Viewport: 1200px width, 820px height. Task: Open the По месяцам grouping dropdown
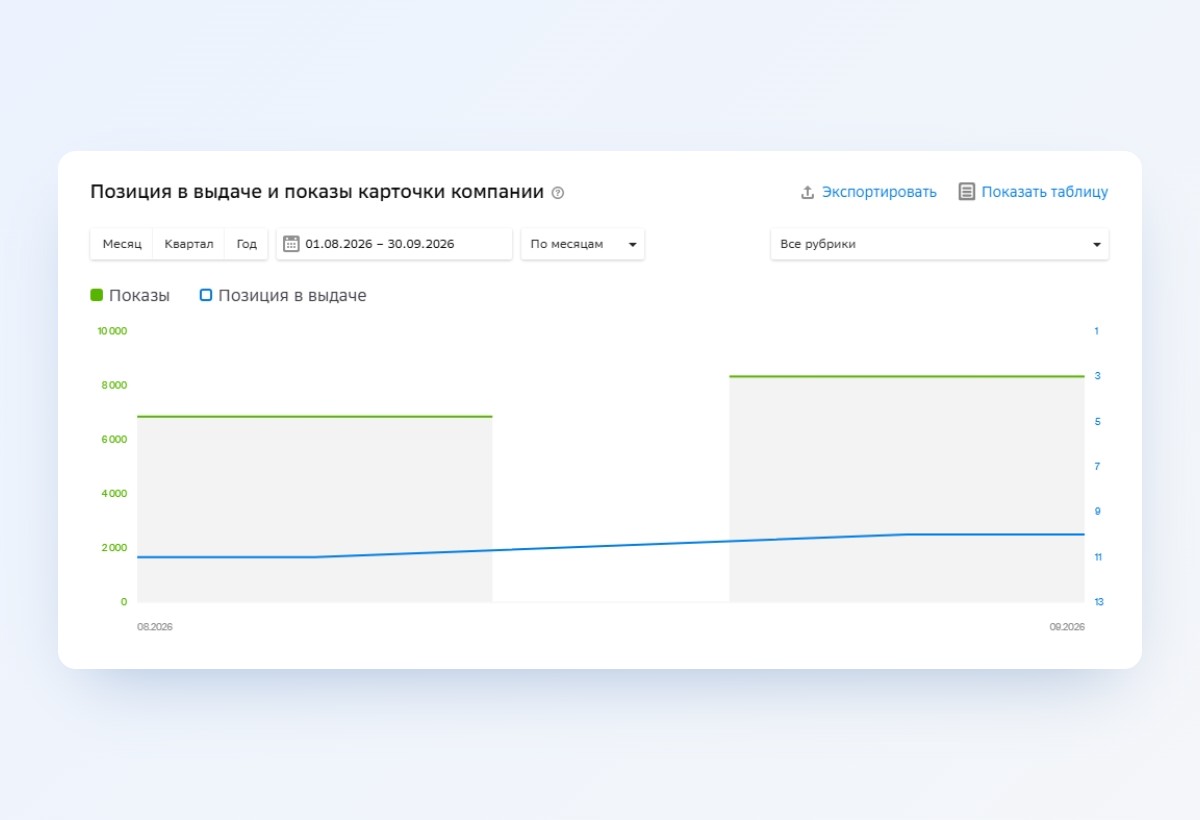click(x=583, y=244)
